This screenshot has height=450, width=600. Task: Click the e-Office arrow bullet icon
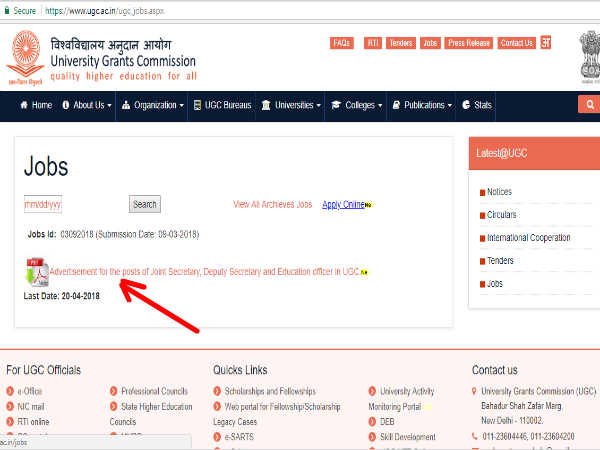pyautogui.click(x=10, y=391)
